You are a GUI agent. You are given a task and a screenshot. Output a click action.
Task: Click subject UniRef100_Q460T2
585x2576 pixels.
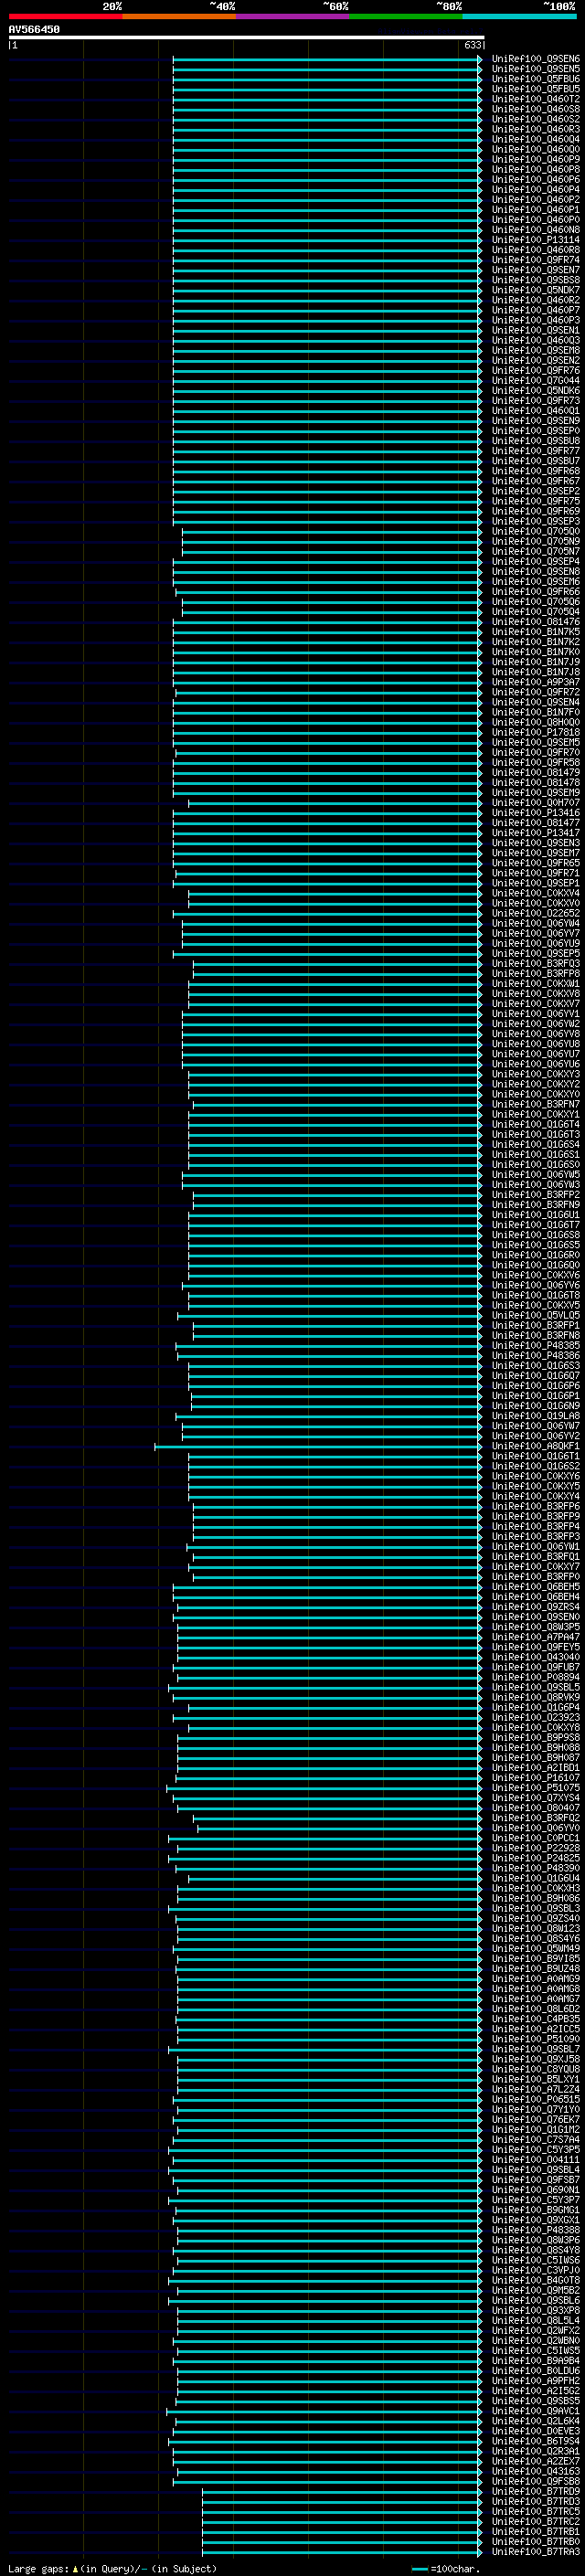point(535,99)
